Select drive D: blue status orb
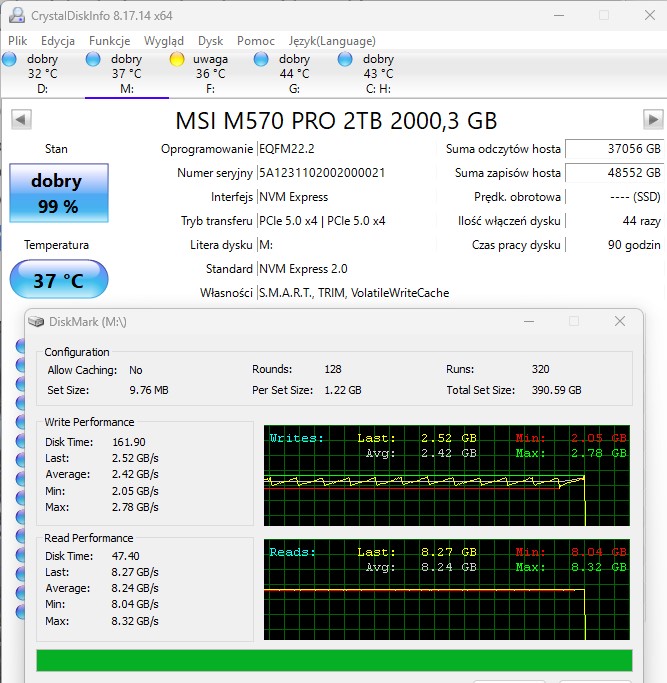The width and height of the screenshot is (667, 683). (10, 60)
